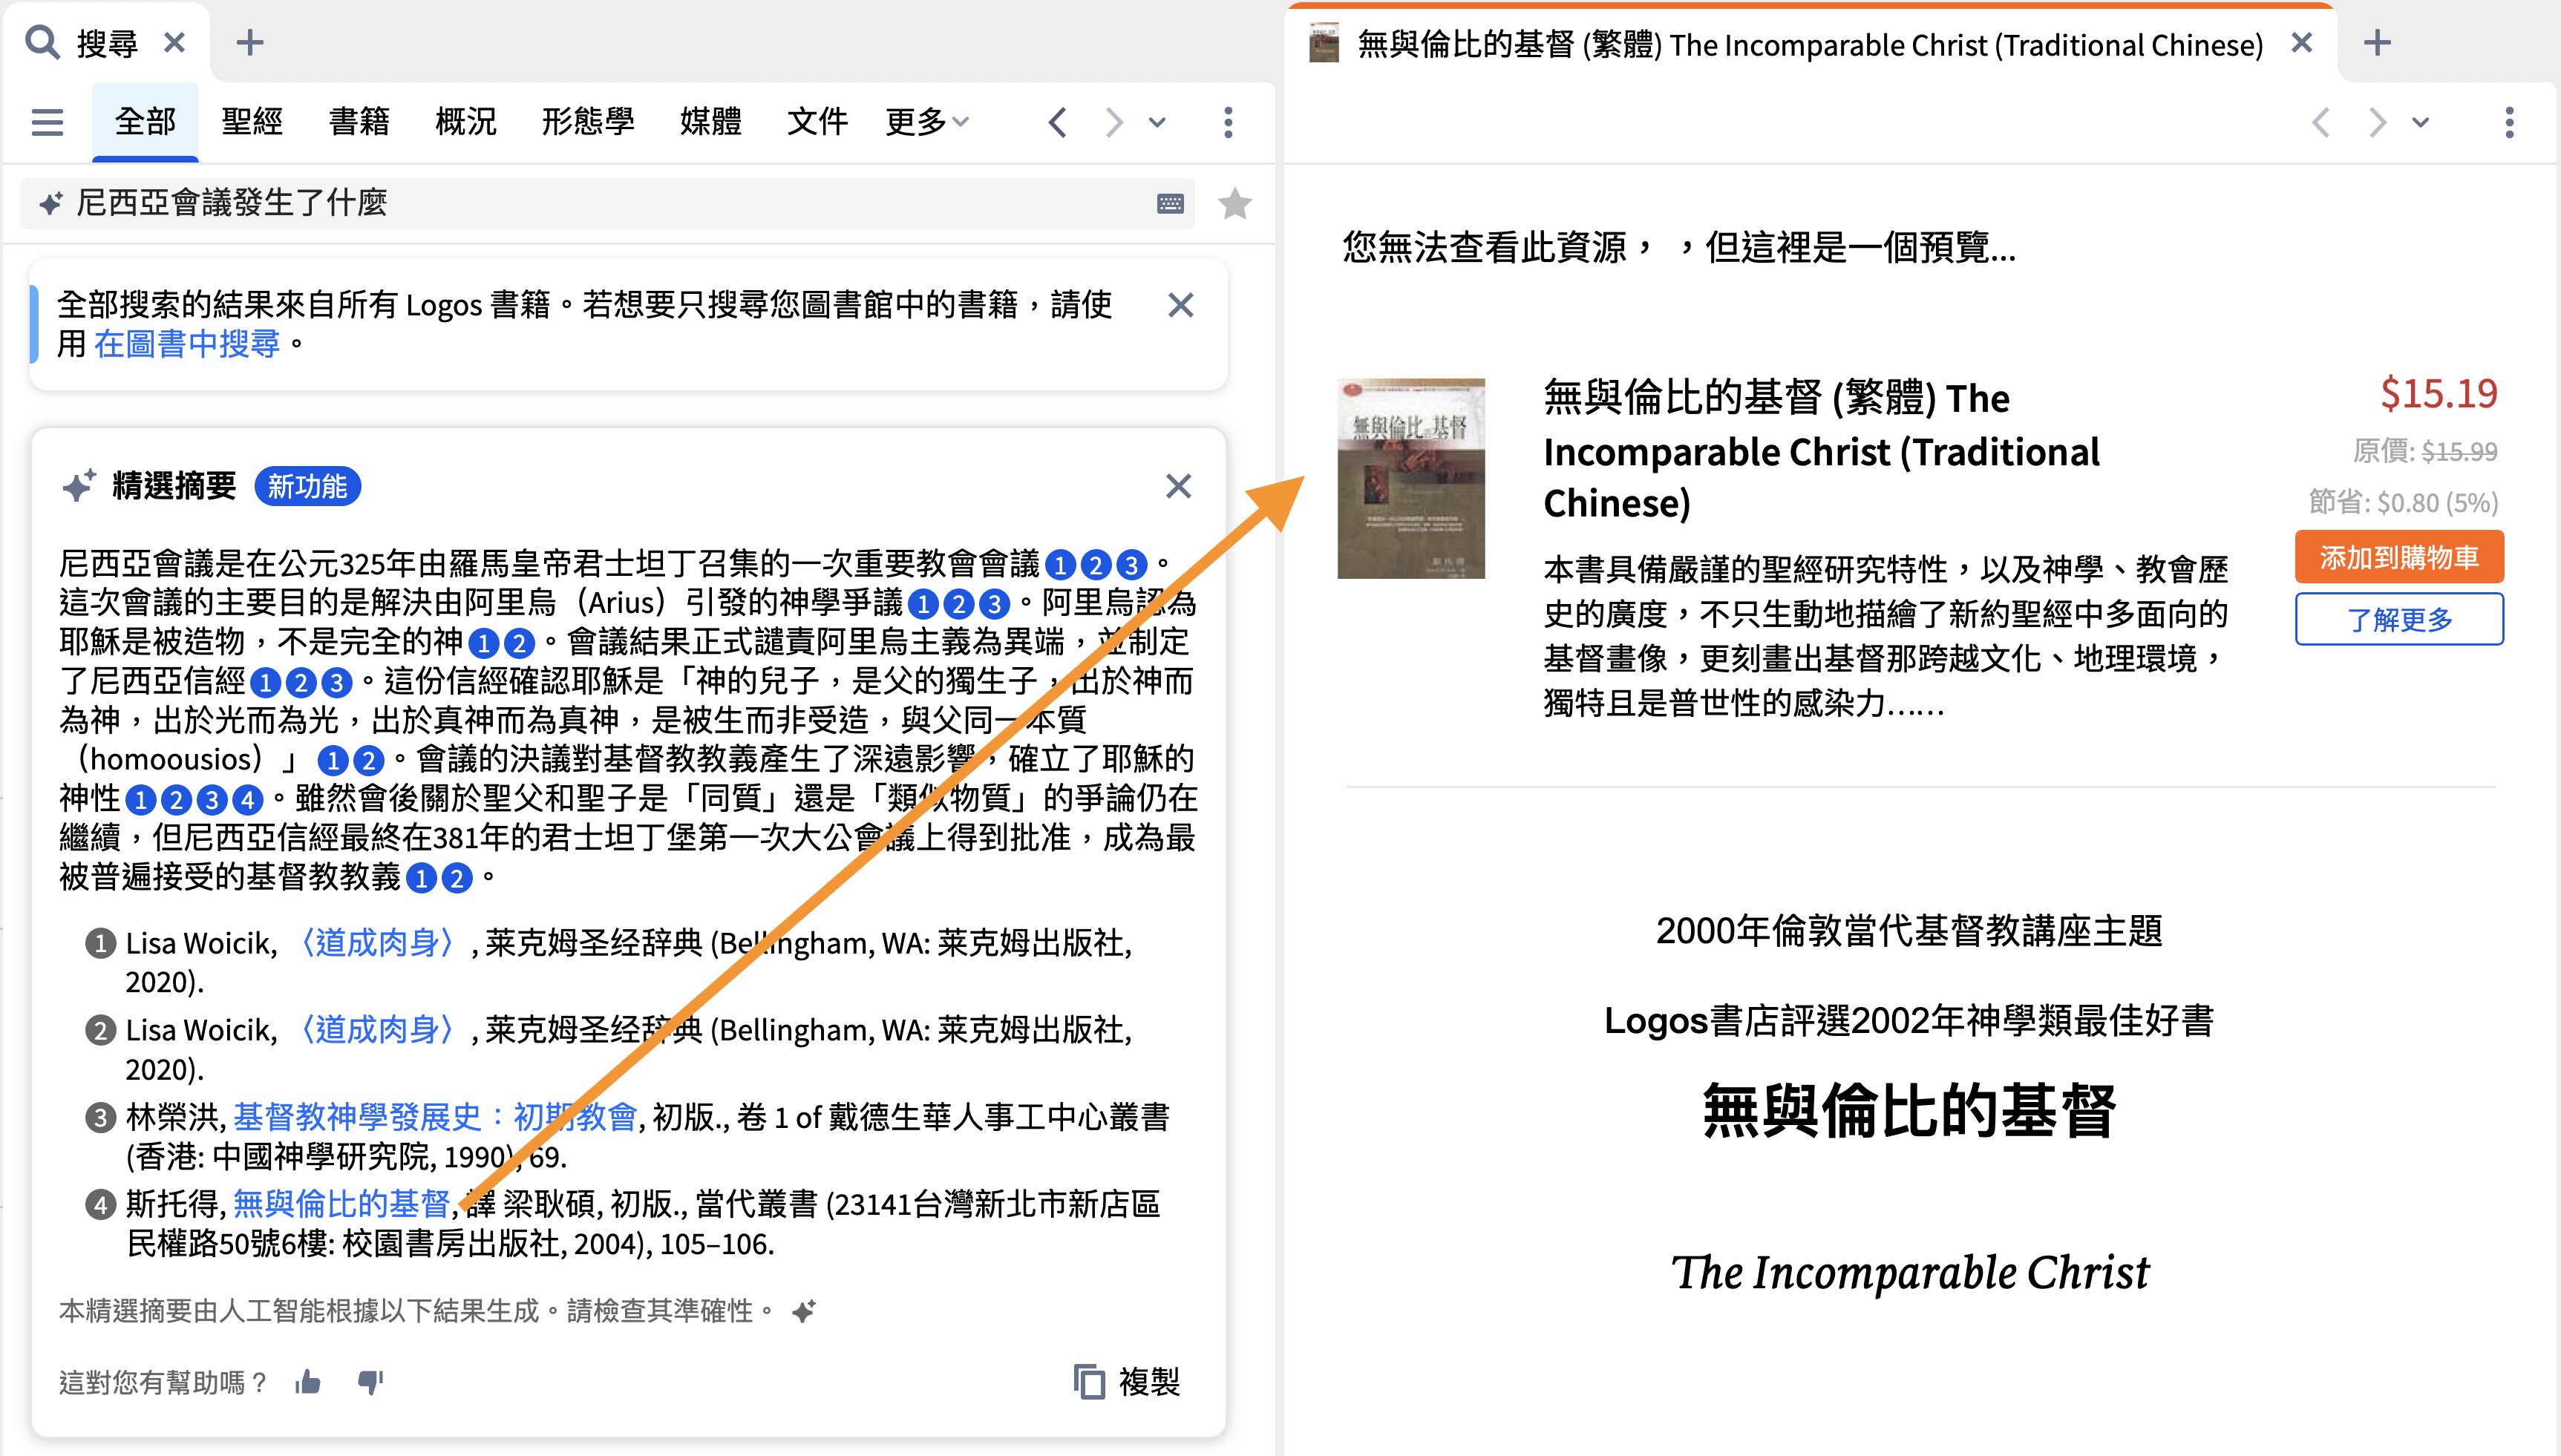Click the AI sparkle icon in the search box
2561x1456 pixels.
(x=50, y=204)
